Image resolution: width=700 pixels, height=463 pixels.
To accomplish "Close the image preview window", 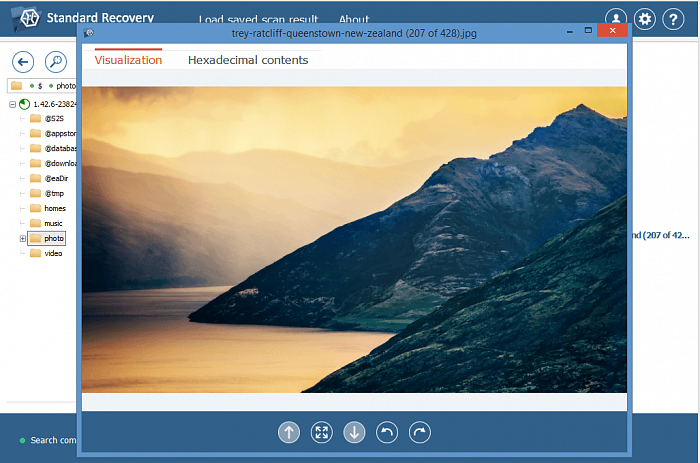I will click(x=612, y=31).
